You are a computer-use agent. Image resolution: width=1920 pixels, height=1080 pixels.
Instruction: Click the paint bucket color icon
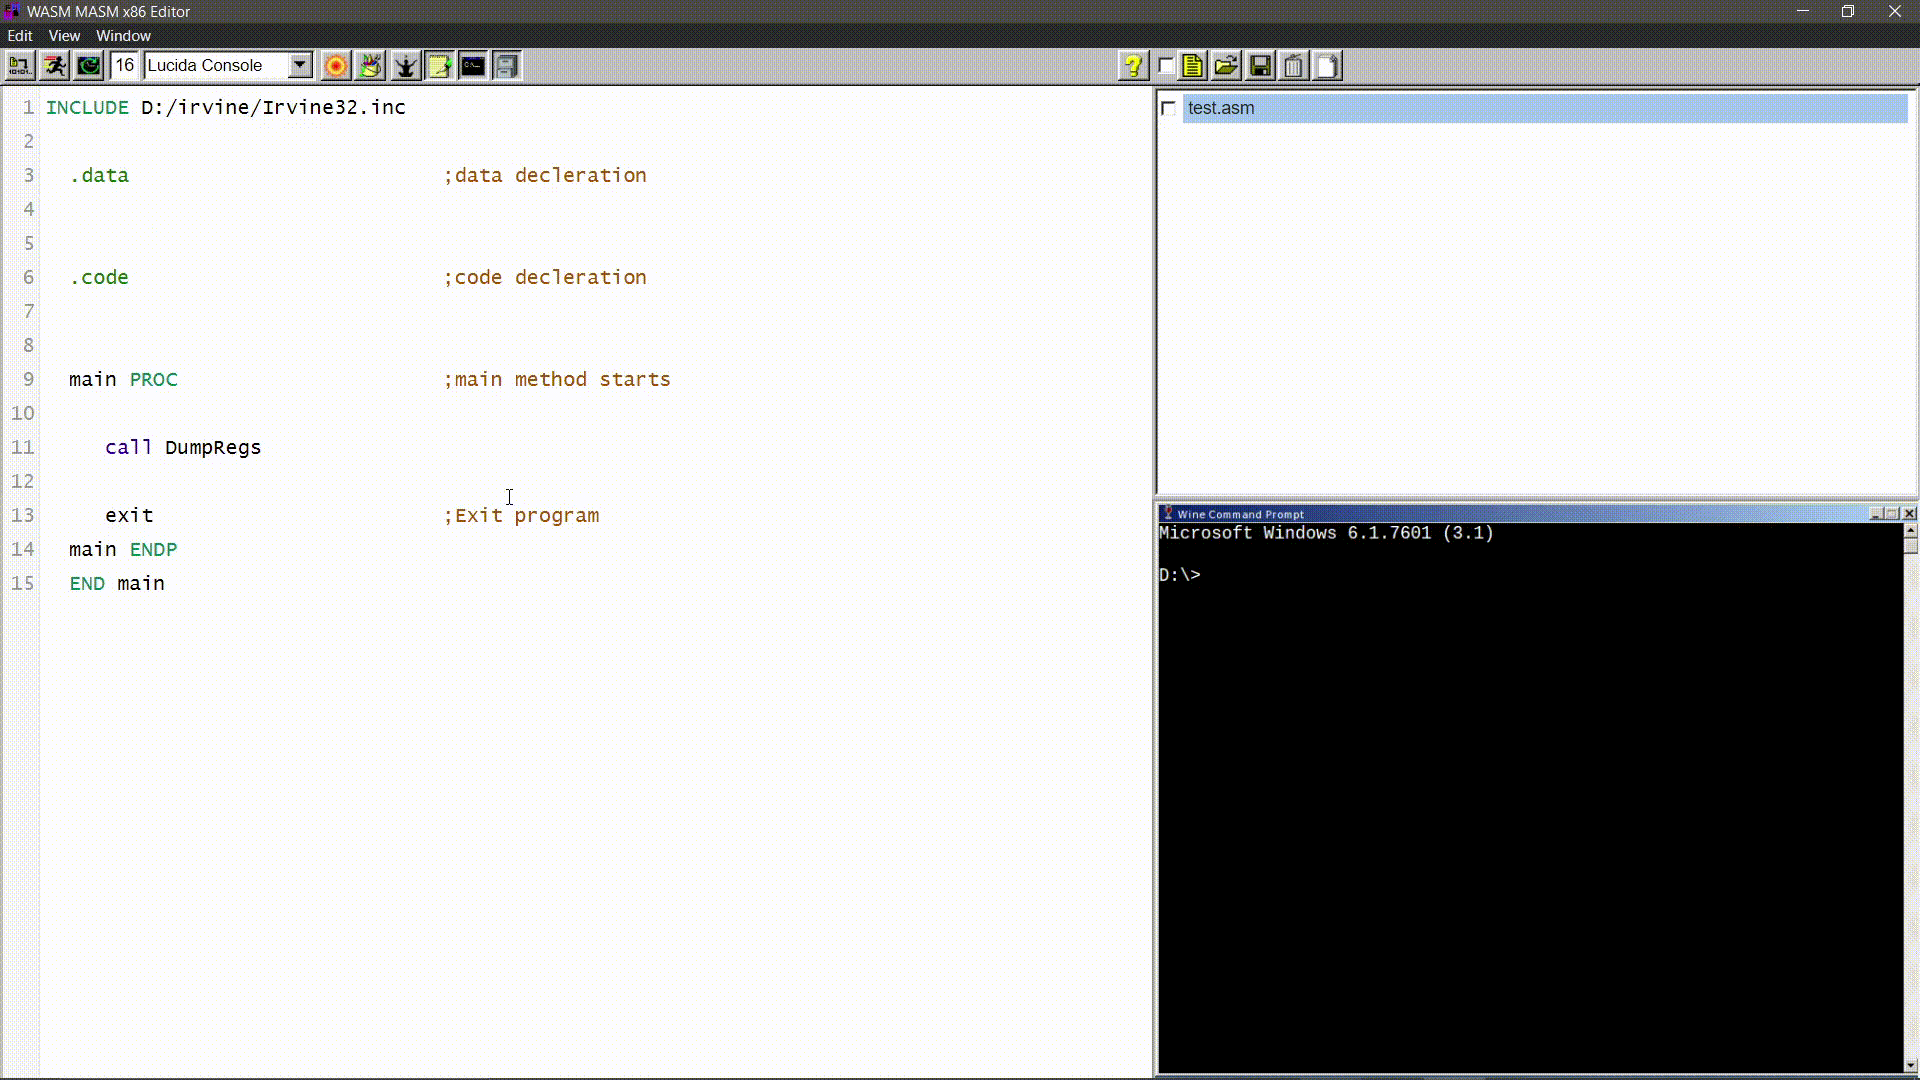371,66
